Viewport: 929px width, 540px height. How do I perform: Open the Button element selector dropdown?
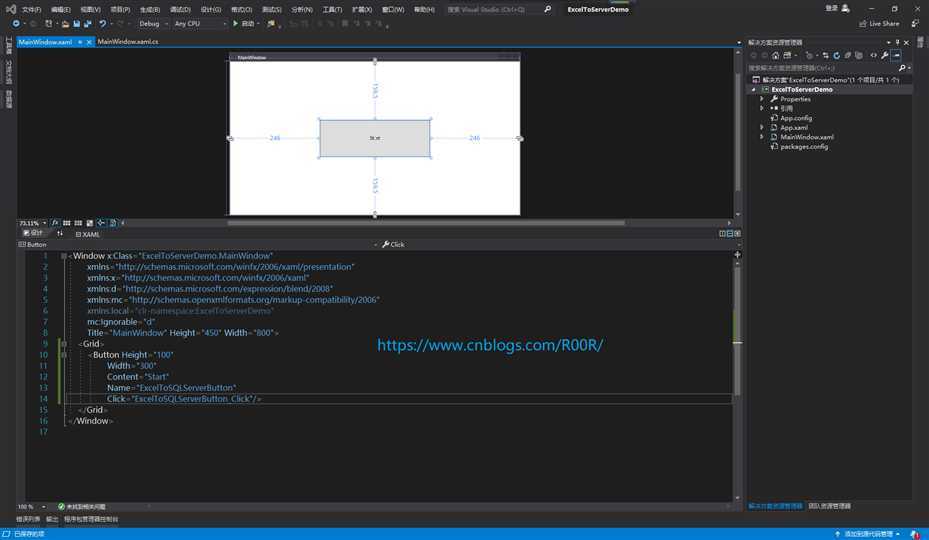coord(197,244)
